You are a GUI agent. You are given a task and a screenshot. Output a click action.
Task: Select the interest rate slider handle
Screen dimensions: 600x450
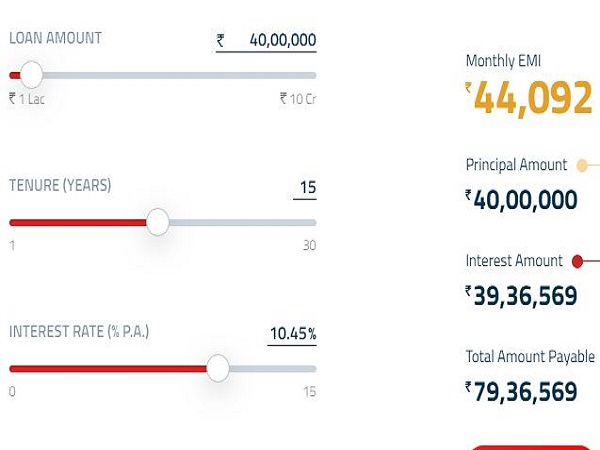(x=217, y=368)
